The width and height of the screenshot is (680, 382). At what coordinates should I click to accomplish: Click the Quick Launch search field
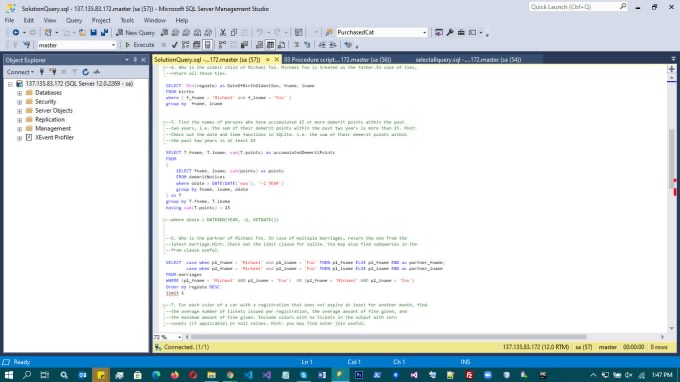pyautogui.click(x=574, y=7)
